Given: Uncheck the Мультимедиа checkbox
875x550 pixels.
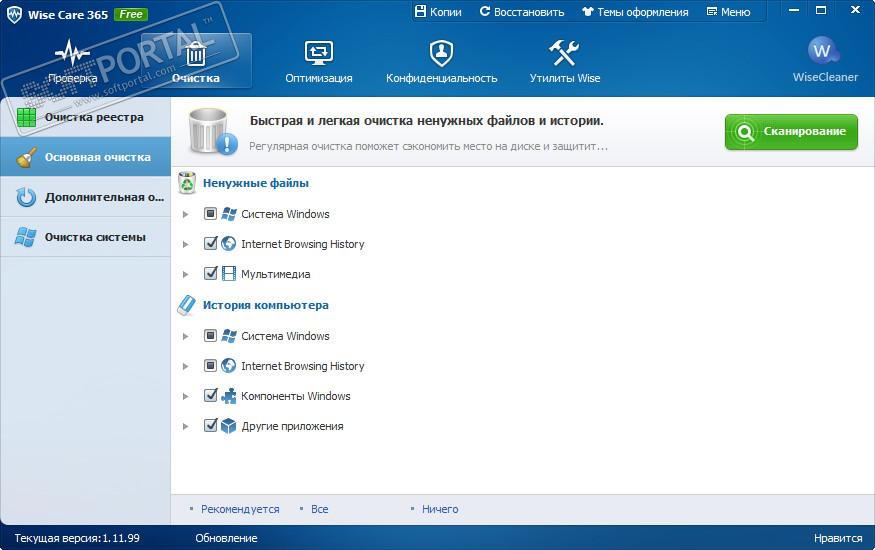Looking at the screenshot, I should click(210, 273).
